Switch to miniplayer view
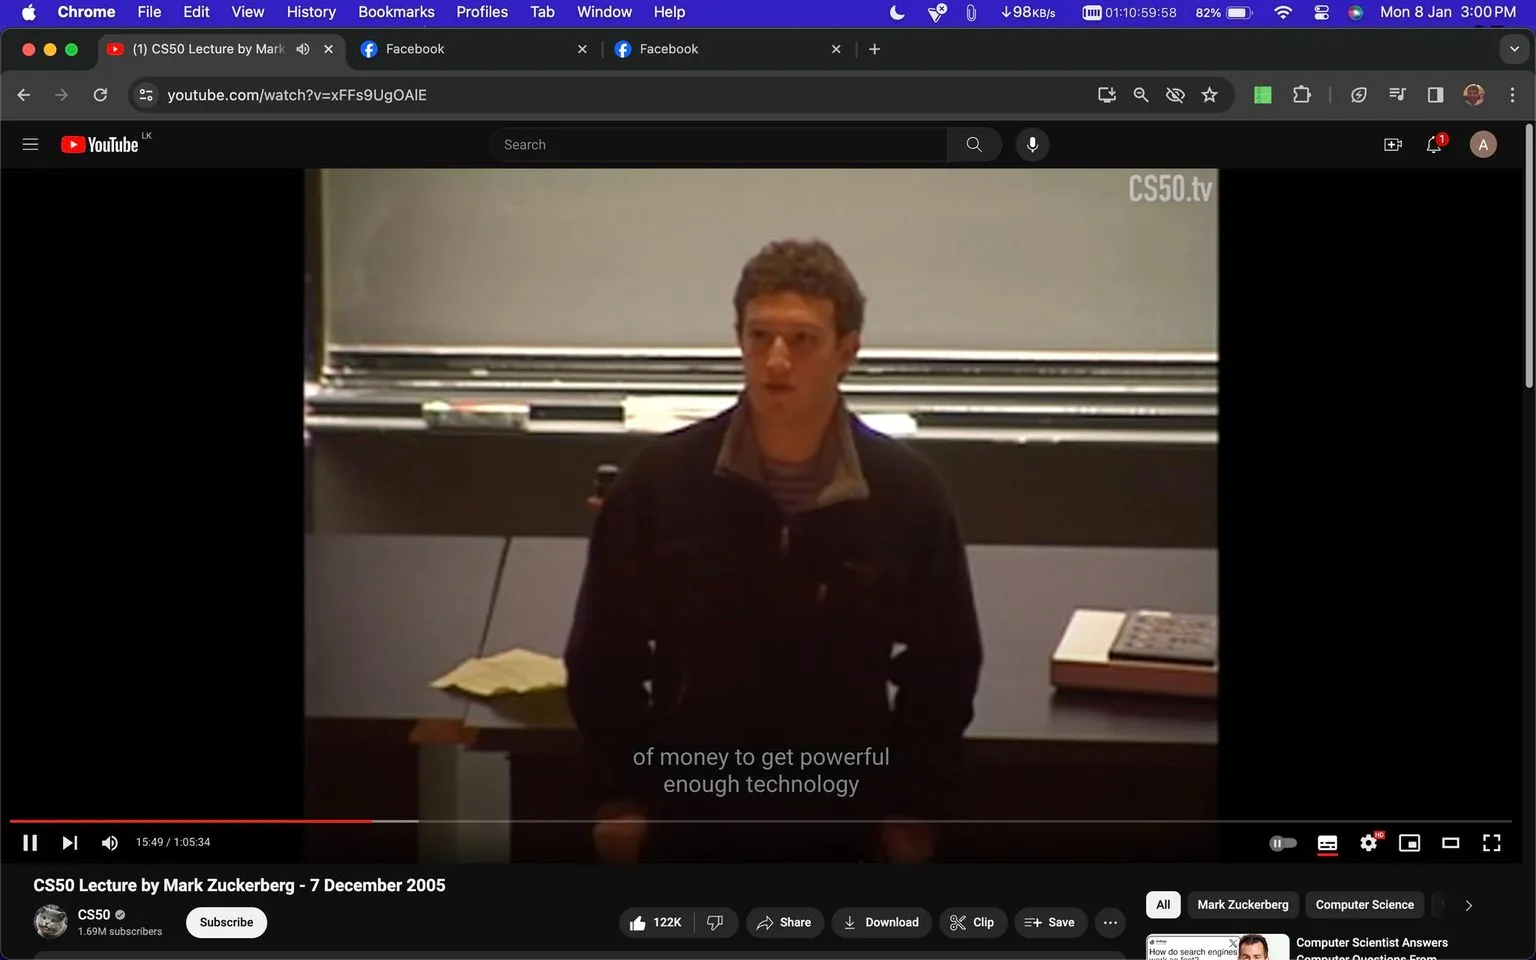 1409,842
